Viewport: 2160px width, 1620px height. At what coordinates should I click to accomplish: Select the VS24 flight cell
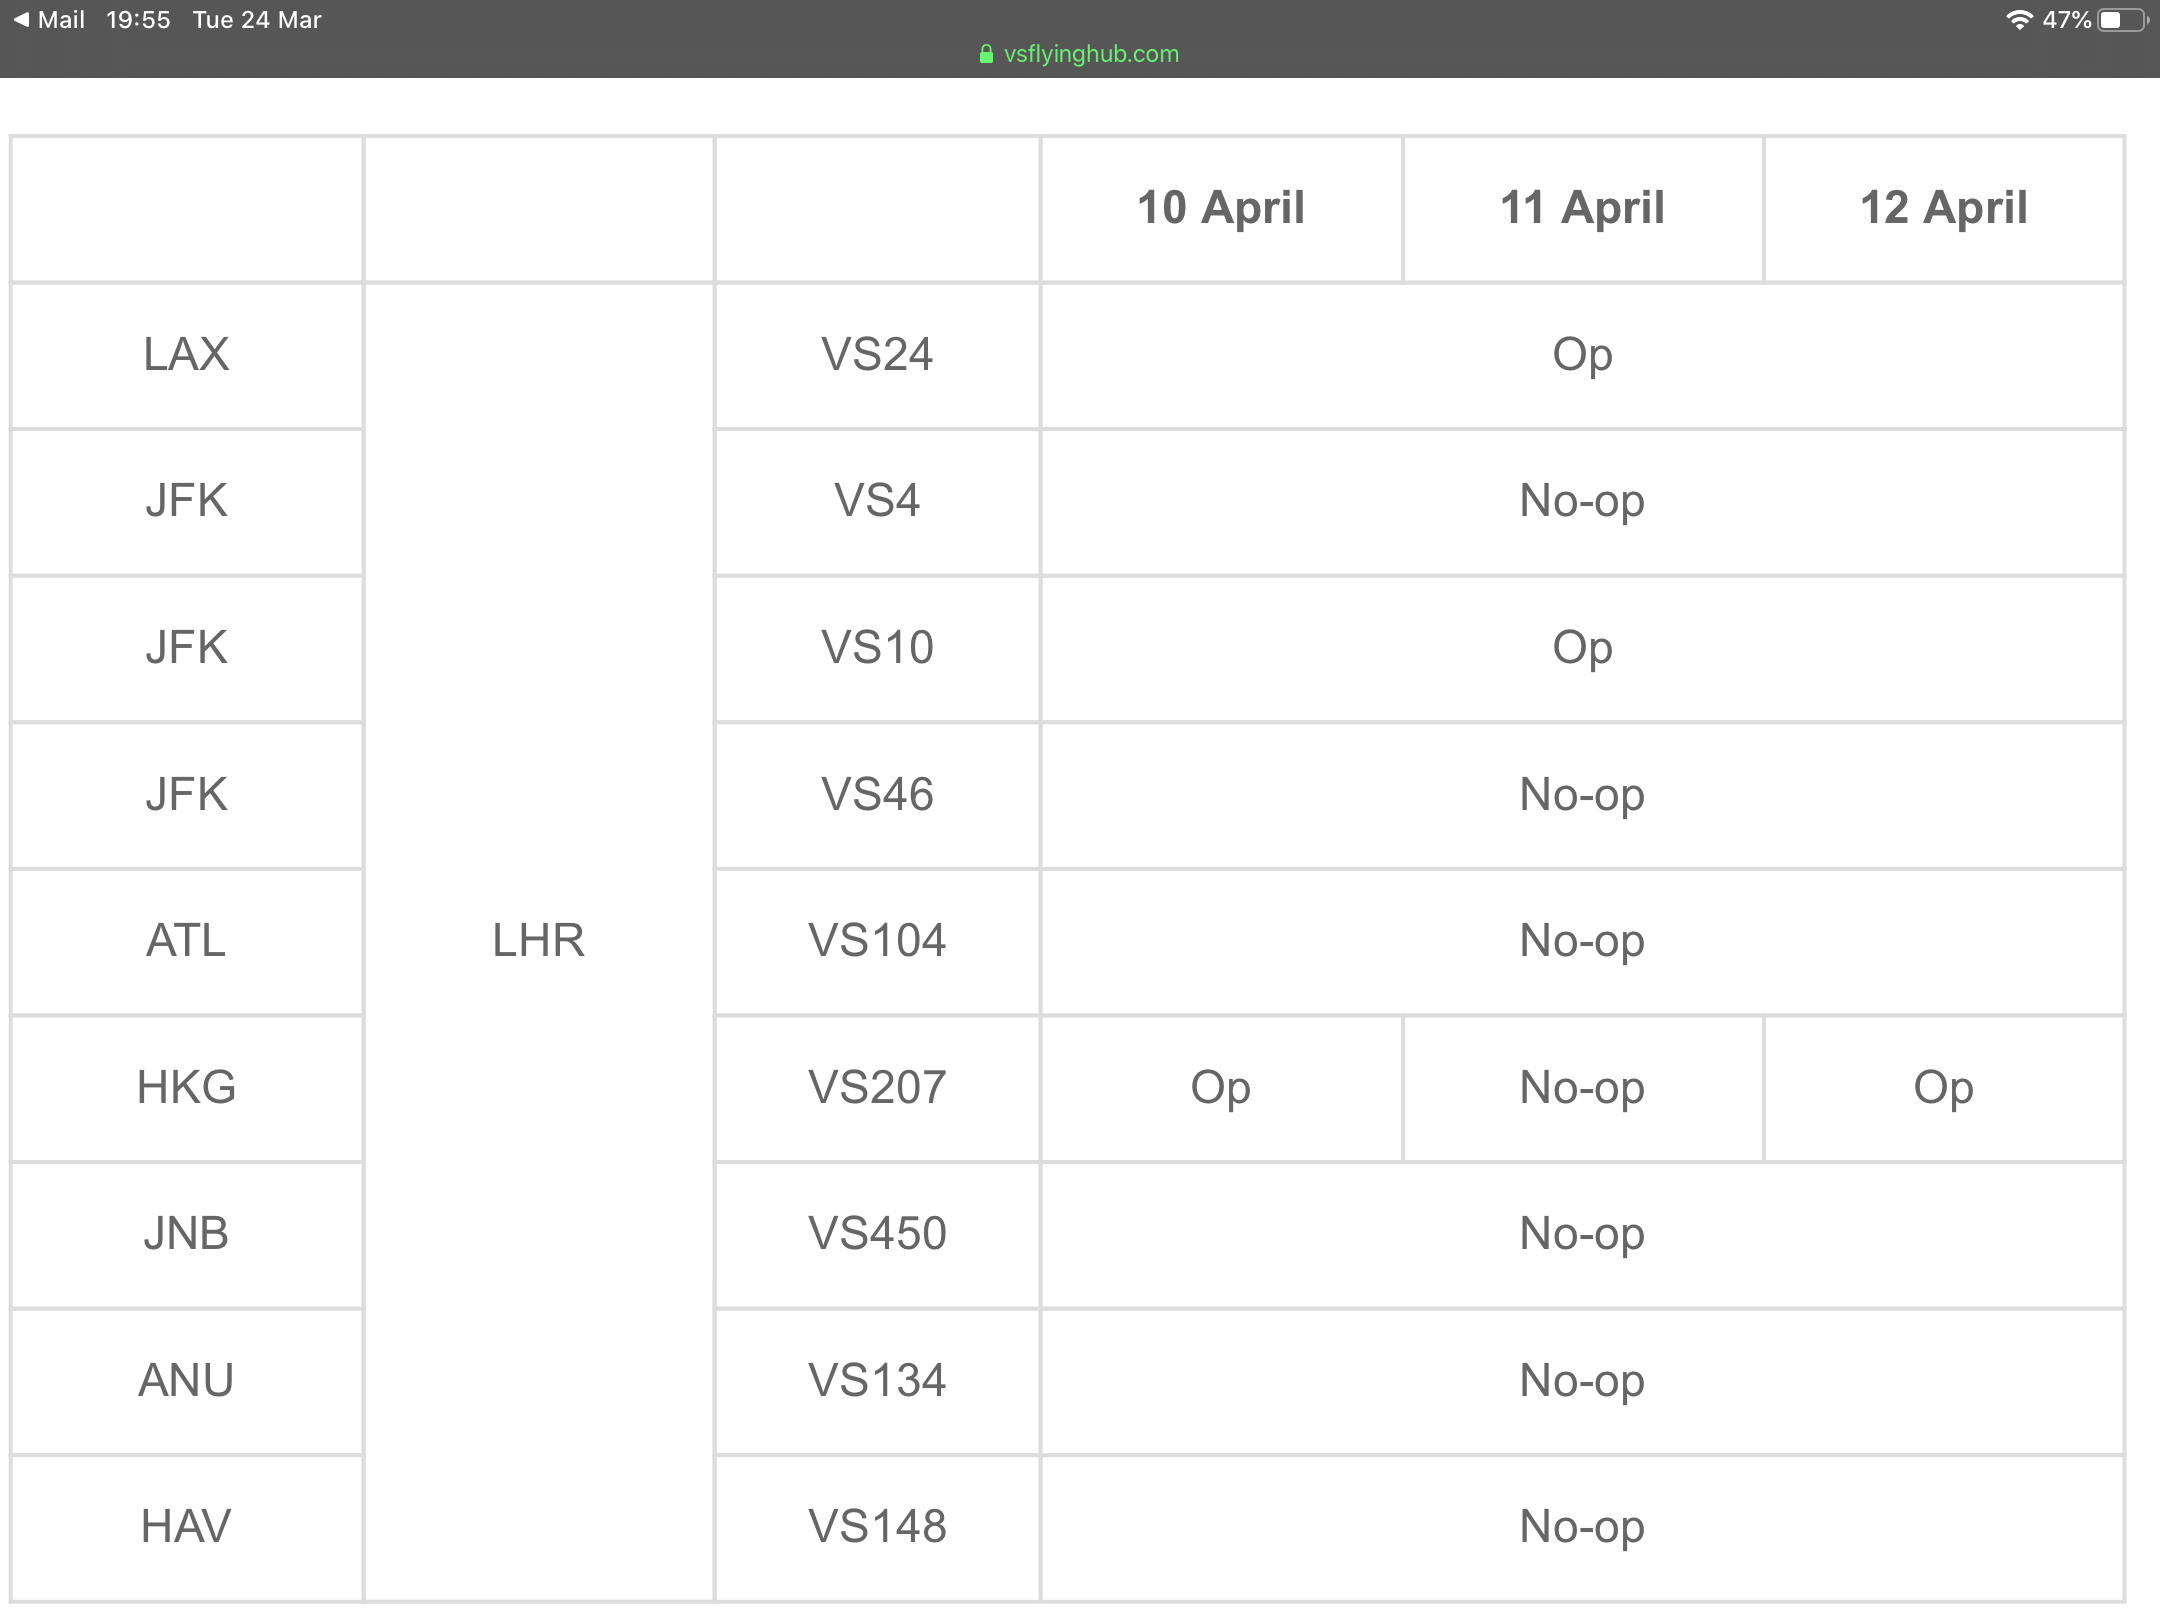tap(877, 355)
